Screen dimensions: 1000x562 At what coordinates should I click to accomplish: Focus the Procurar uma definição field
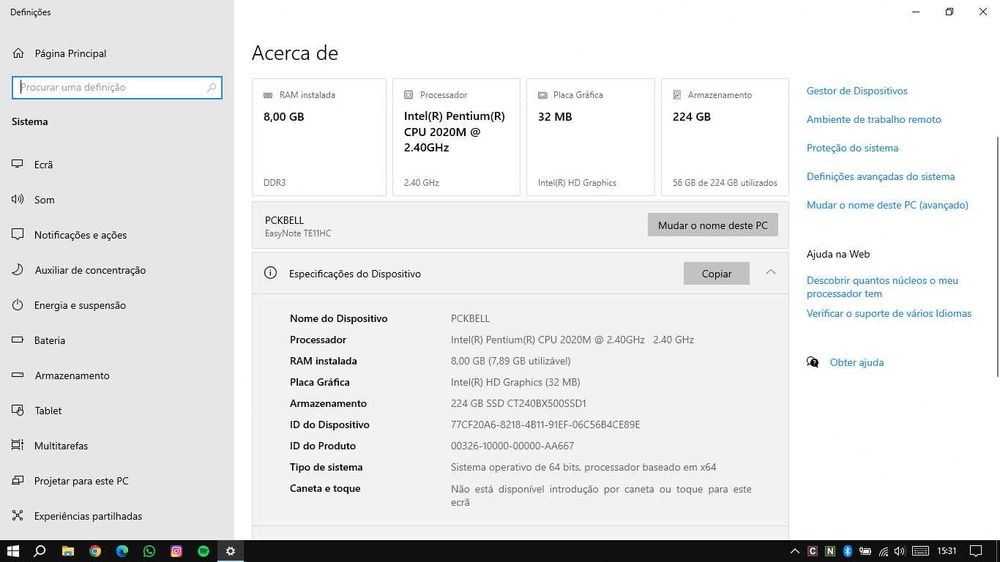point(117,87)
